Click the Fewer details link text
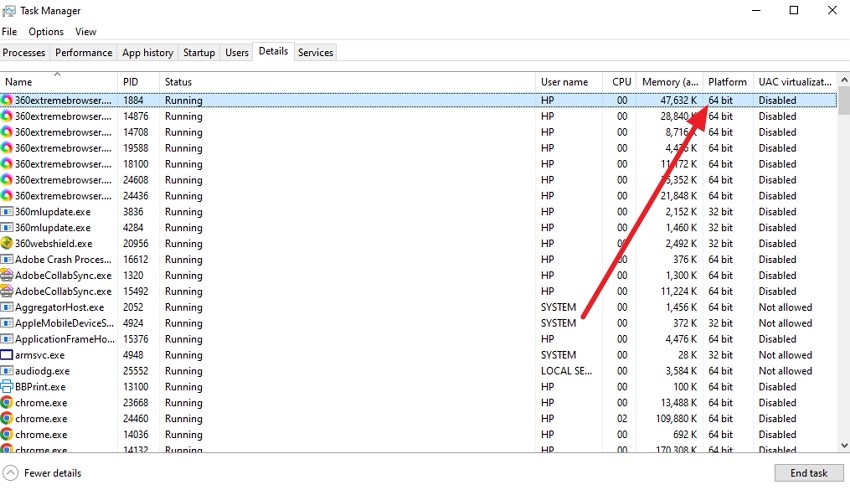 [53, 473]
